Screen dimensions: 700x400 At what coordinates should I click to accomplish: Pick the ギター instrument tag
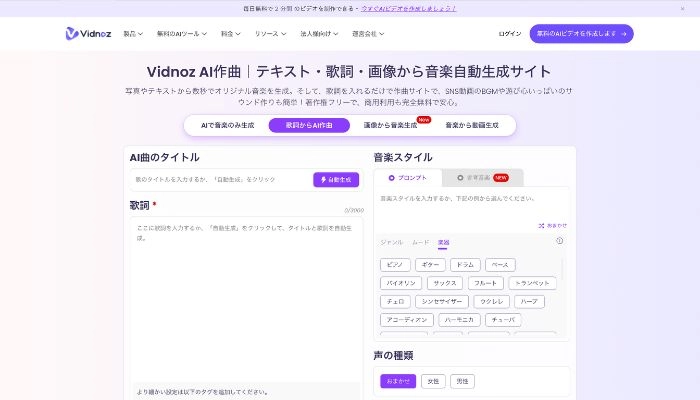pos(430,265)
